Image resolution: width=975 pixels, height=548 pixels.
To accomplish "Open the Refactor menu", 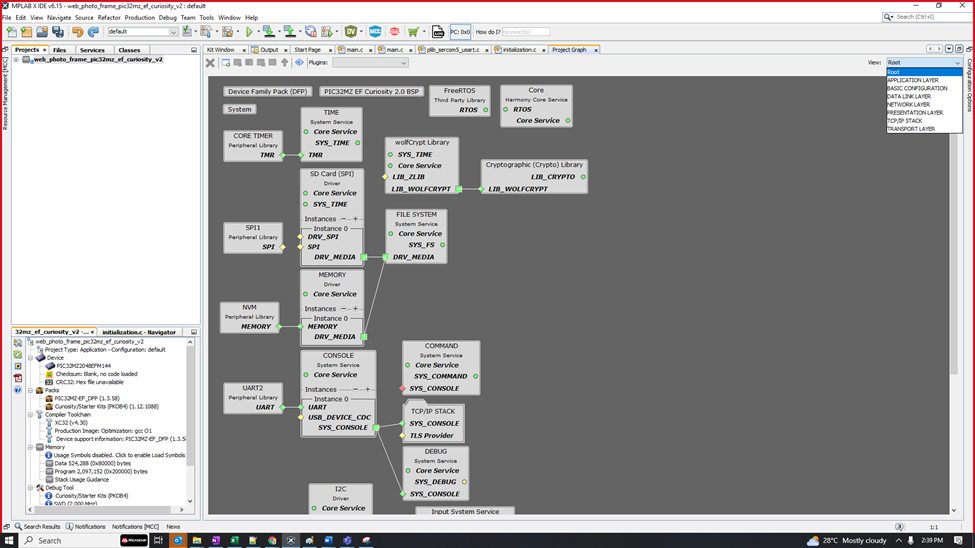I will (x=109, y=17).
